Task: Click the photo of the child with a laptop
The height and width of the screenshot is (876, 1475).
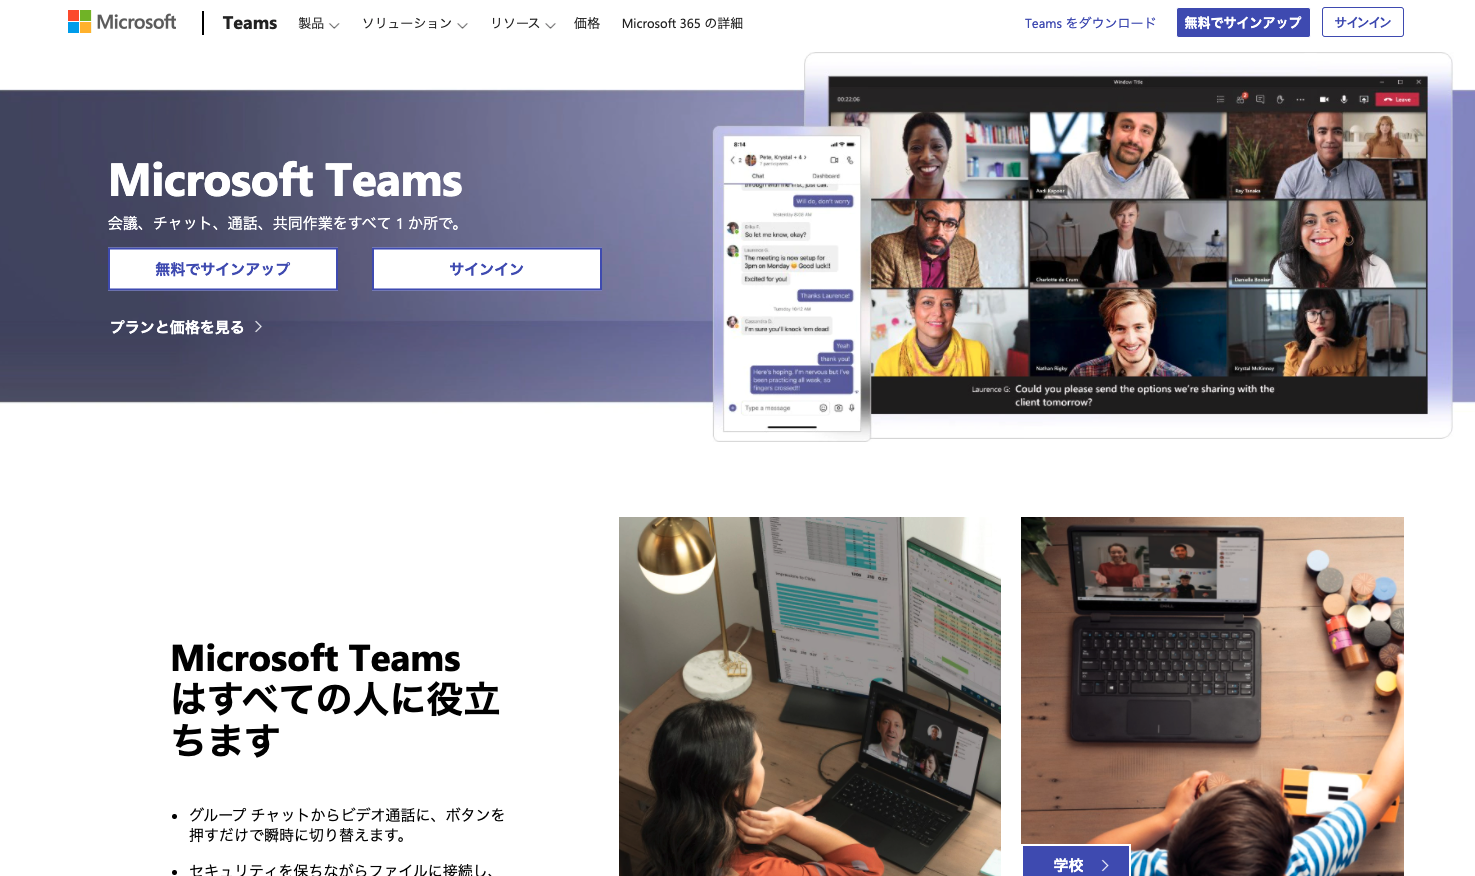Action: pos(1212,696)
